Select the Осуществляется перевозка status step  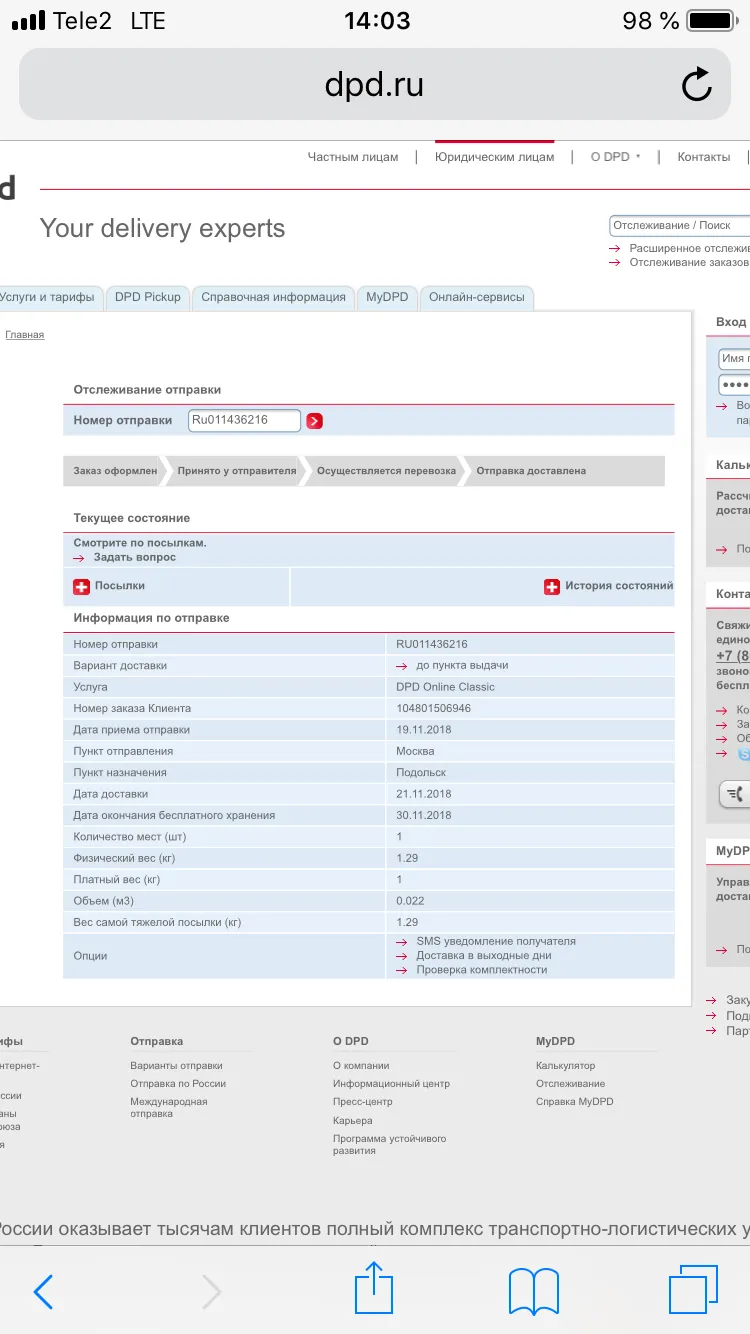386,471
